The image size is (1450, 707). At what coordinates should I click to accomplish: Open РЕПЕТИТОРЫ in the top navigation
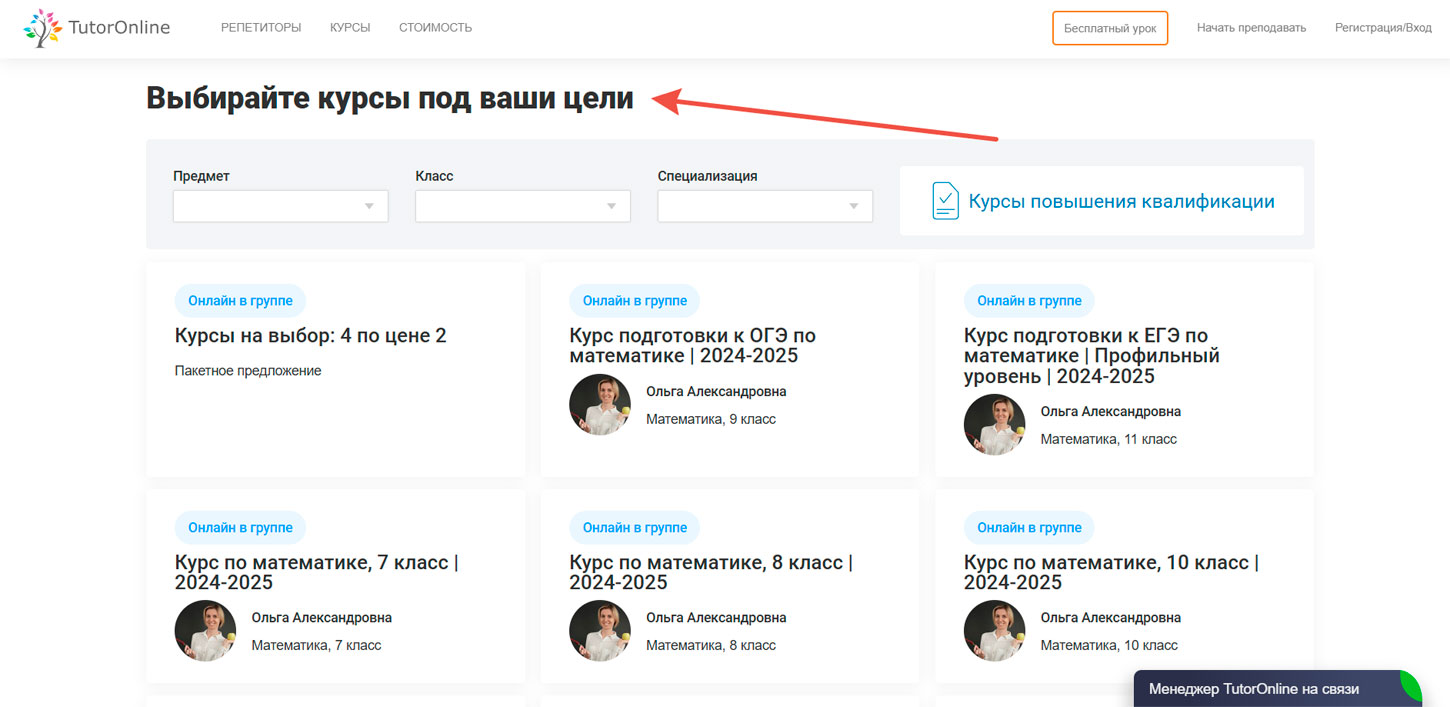tap(261, 28)
